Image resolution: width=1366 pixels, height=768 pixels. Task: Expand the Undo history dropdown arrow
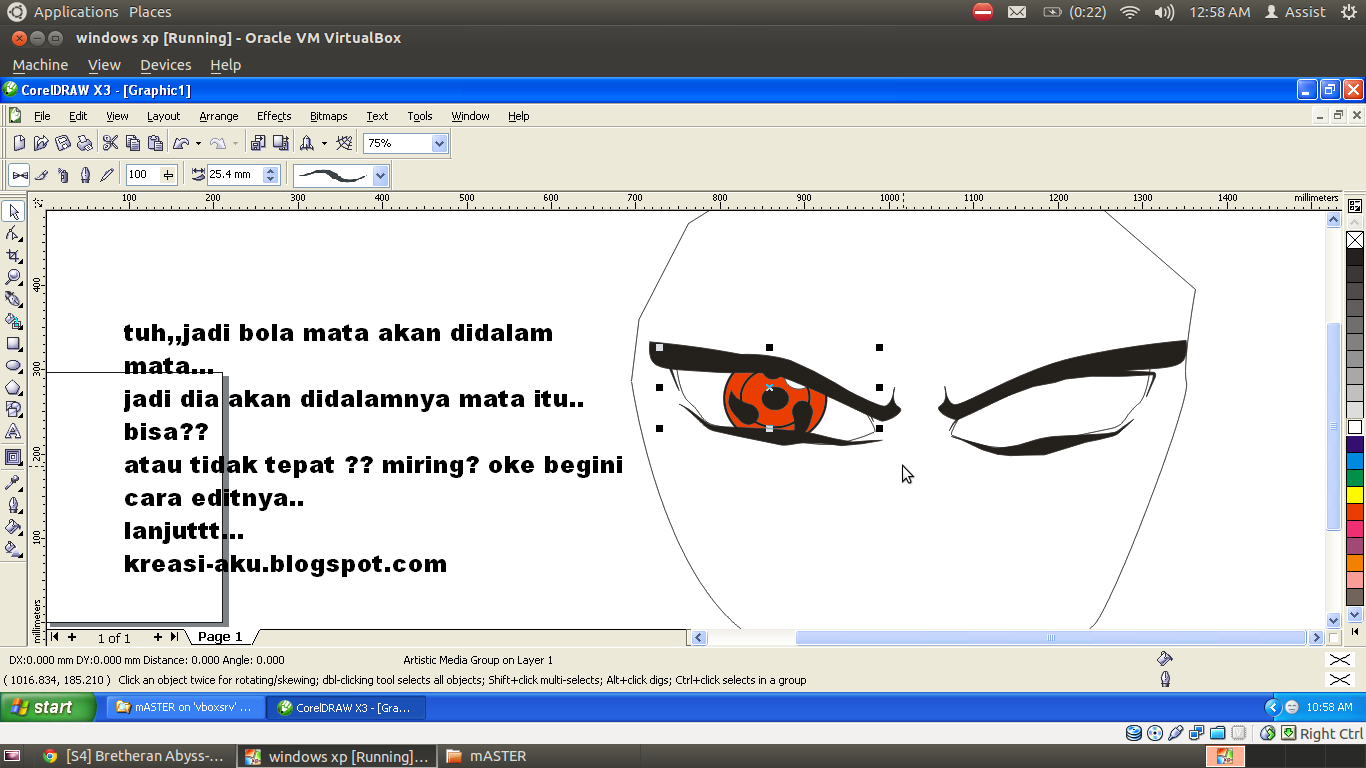[198, 143]
